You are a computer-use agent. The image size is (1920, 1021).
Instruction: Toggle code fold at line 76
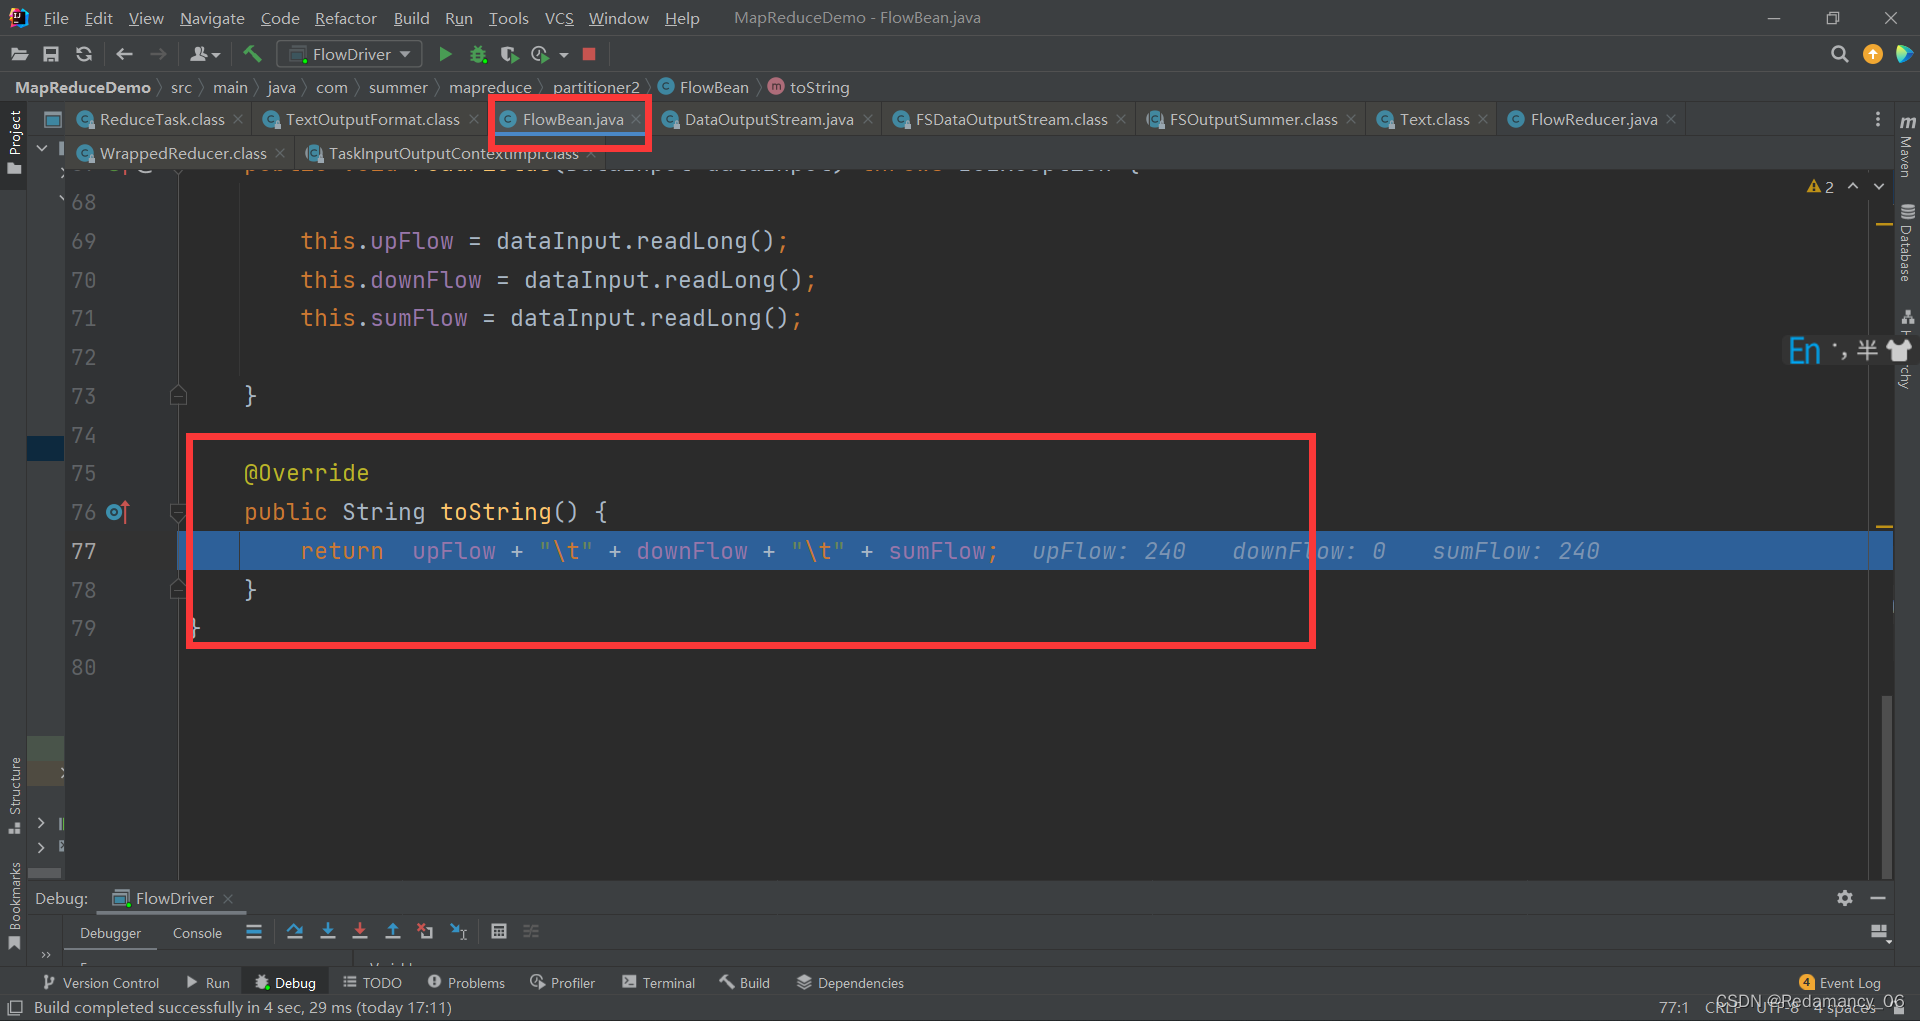[178, 513]
